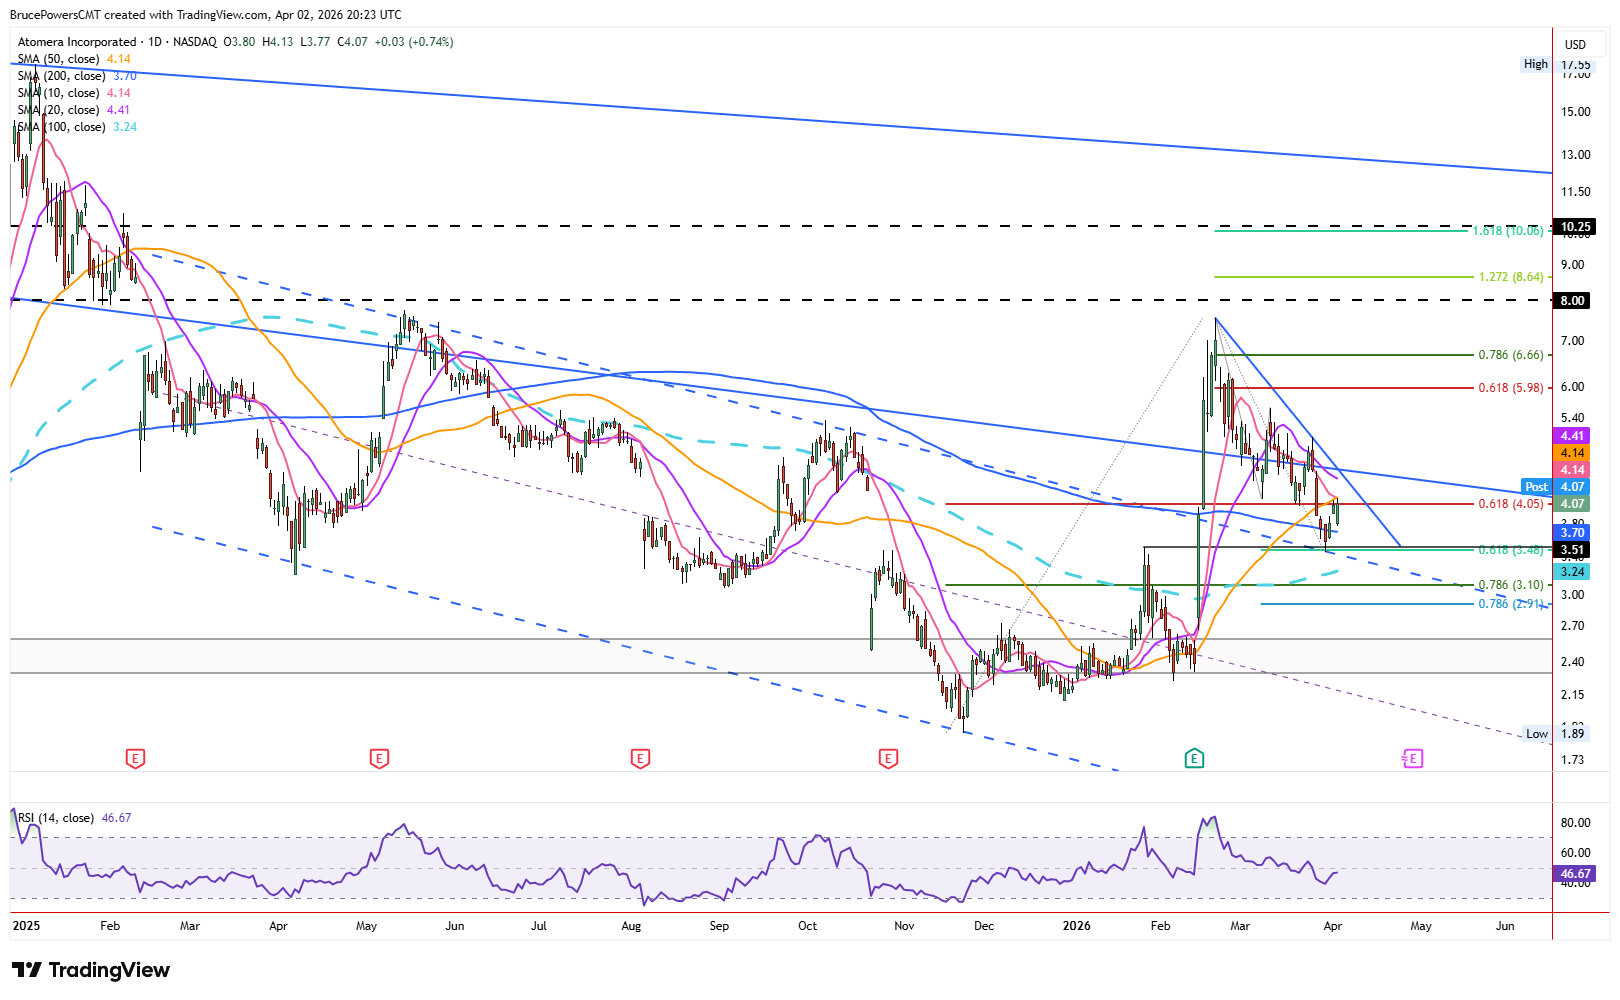Click the red earnings marker below February 2025
Screen dimensions: 1620x1000
pos(136,759)
